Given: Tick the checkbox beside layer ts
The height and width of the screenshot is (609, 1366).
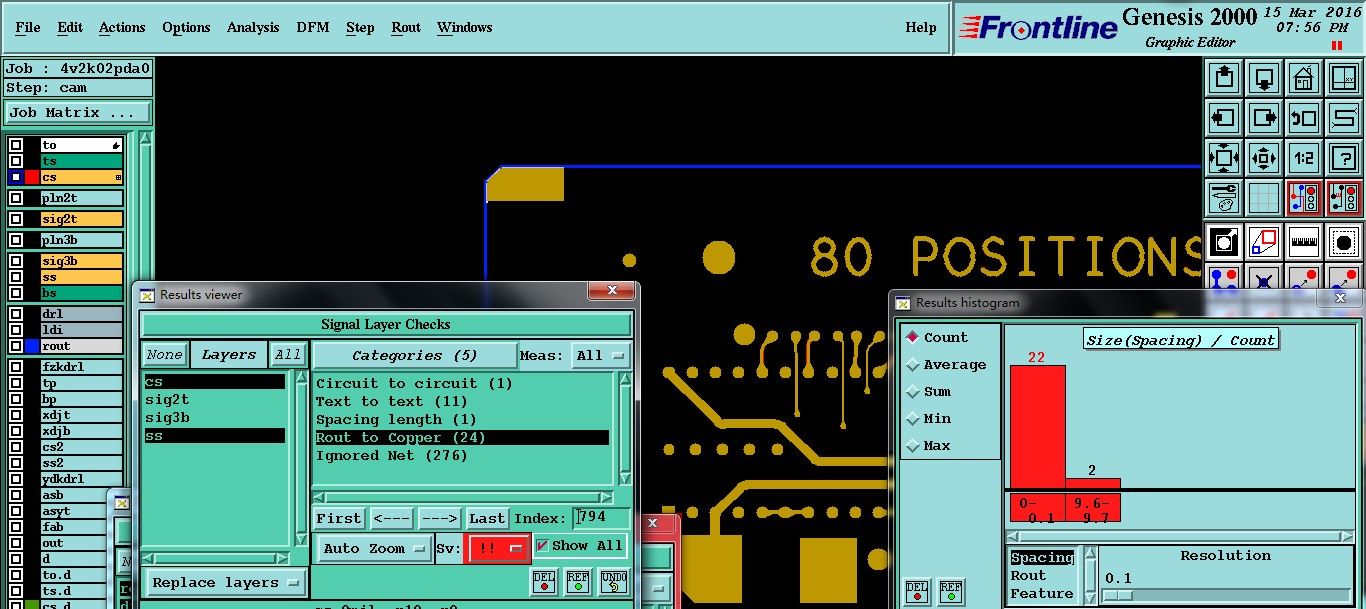Looking at the screenshot, I should [16, 161].
